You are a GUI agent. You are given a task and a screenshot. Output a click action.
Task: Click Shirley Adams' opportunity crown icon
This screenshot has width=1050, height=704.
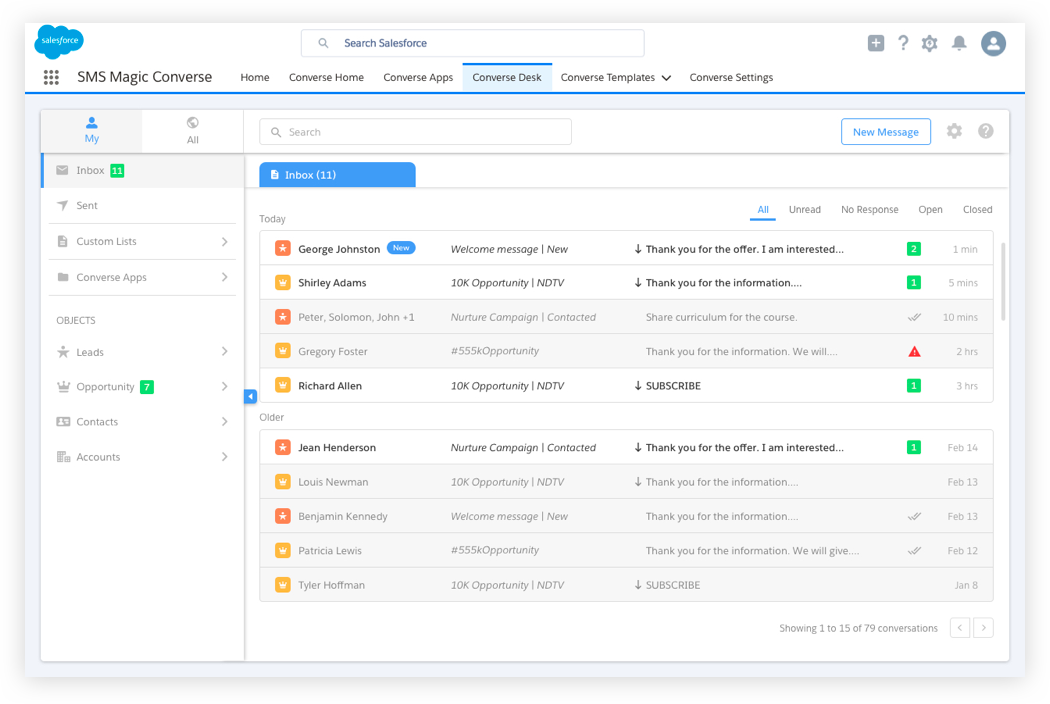(283, 283)
